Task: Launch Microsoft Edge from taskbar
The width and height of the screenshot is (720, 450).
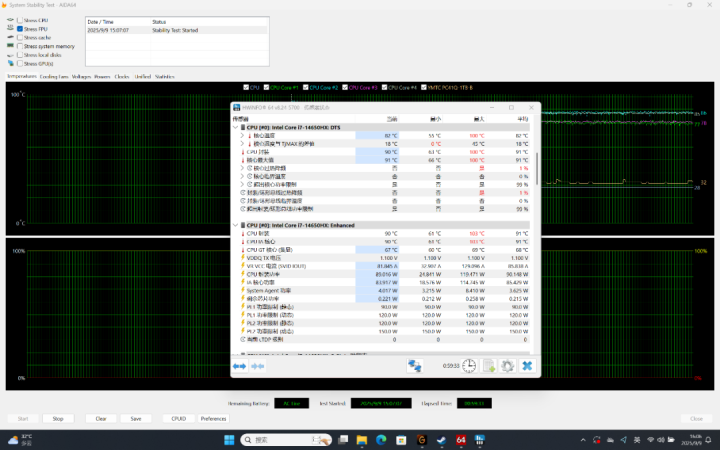Action: 381,440
